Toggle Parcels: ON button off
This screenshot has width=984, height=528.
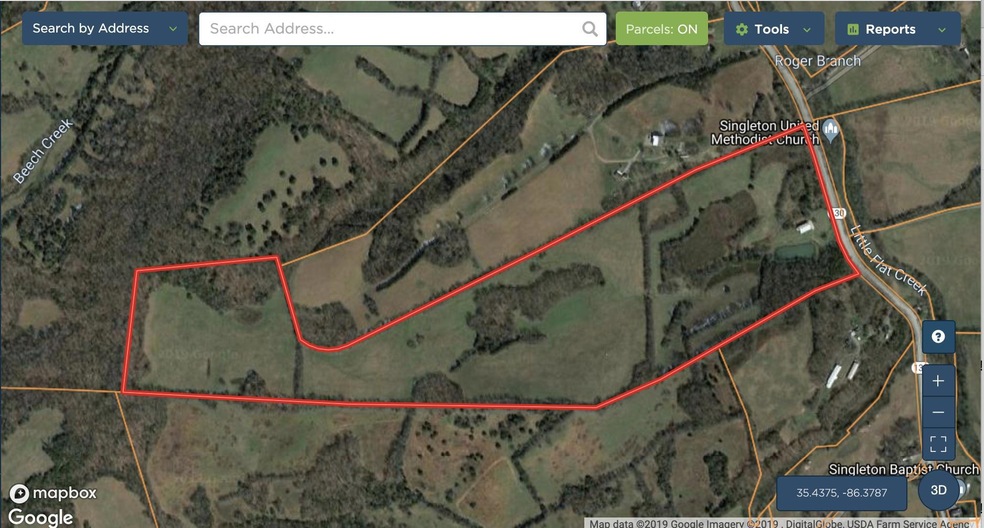coord(661,29)
